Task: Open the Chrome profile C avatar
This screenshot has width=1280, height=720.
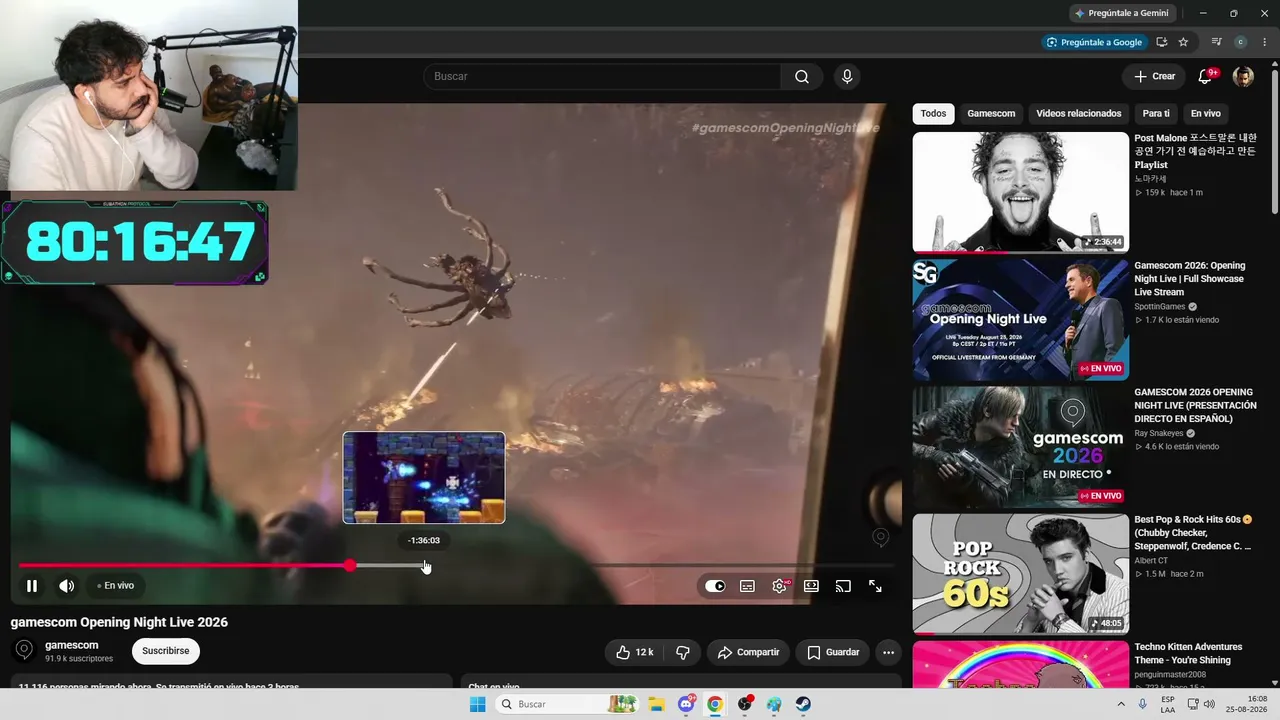Action: click(1240, 42)
